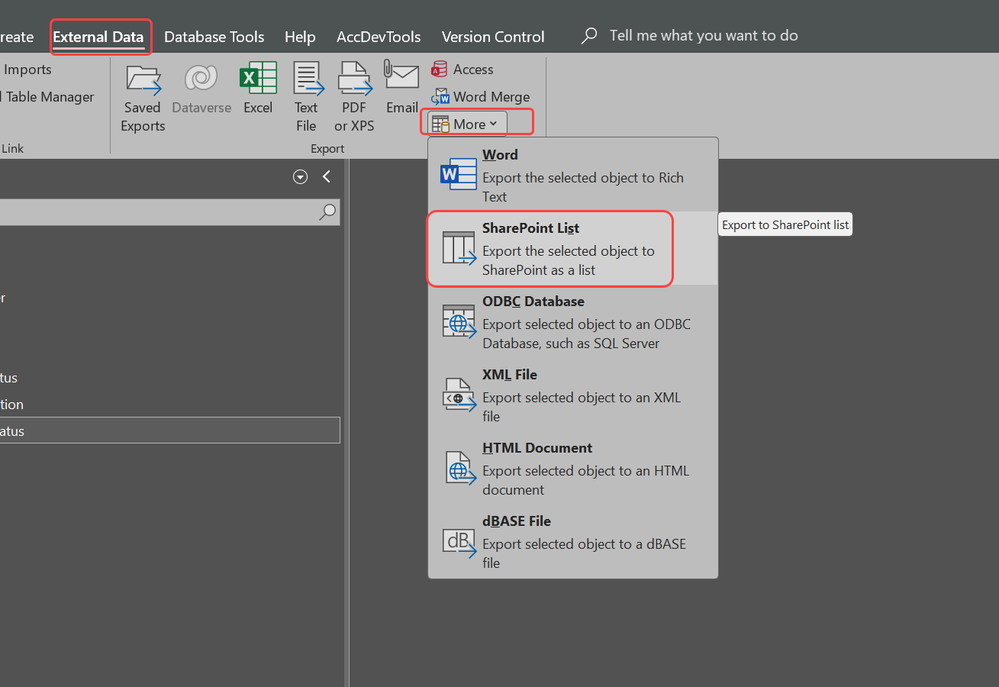The image size is (999, 687).
Task: Open the Help tab
Action: (299, 37)
